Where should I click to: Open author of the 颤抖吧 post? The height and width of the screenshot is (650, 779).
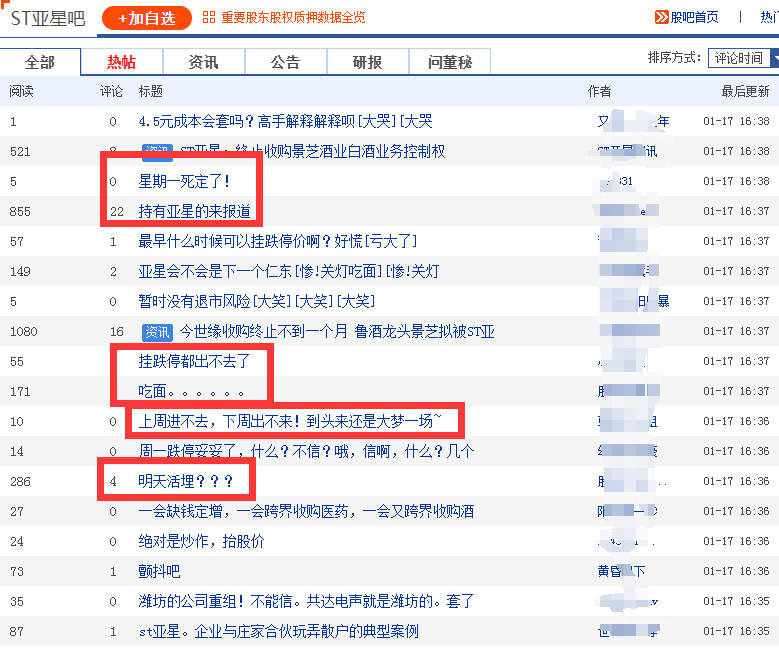click(621, 571)
